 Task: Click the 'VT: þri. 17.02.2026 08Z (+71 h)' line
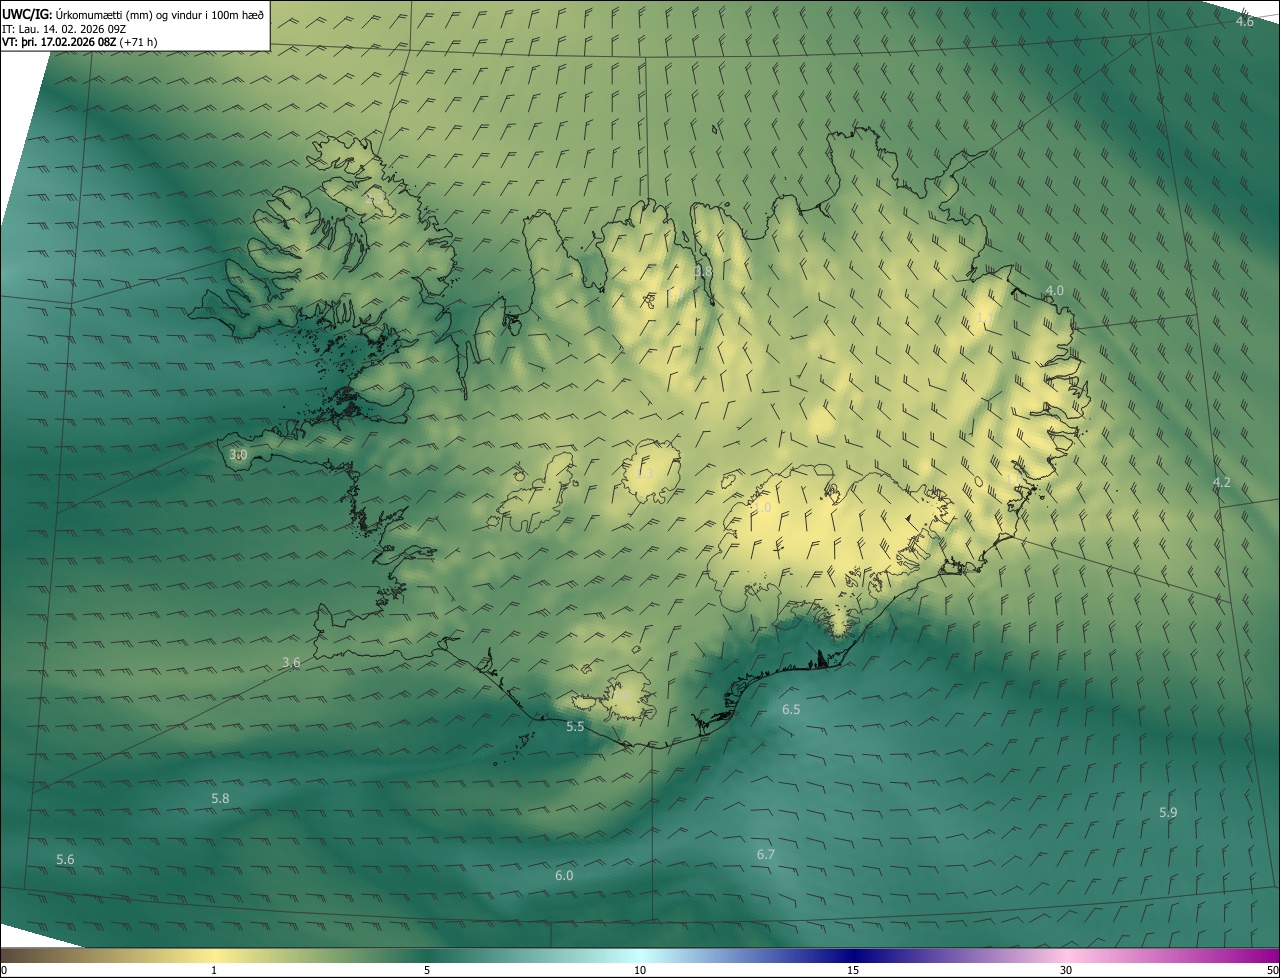click(x=80, y=42)
